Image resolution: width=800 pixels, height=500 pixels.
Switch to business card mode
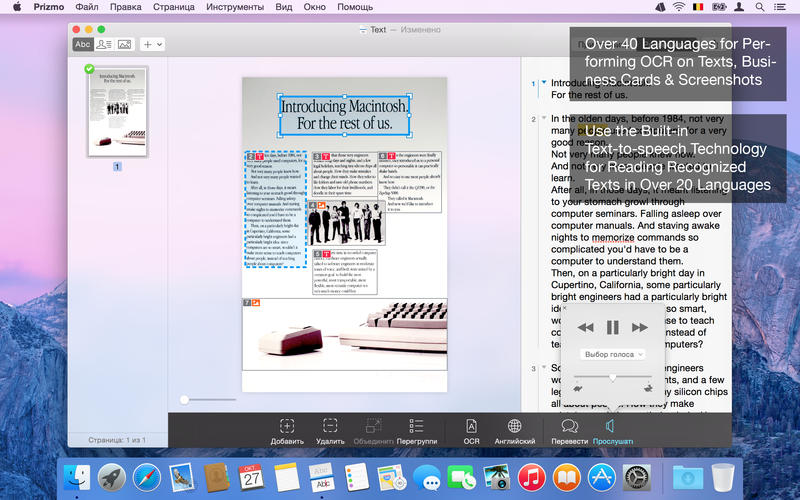104,44
